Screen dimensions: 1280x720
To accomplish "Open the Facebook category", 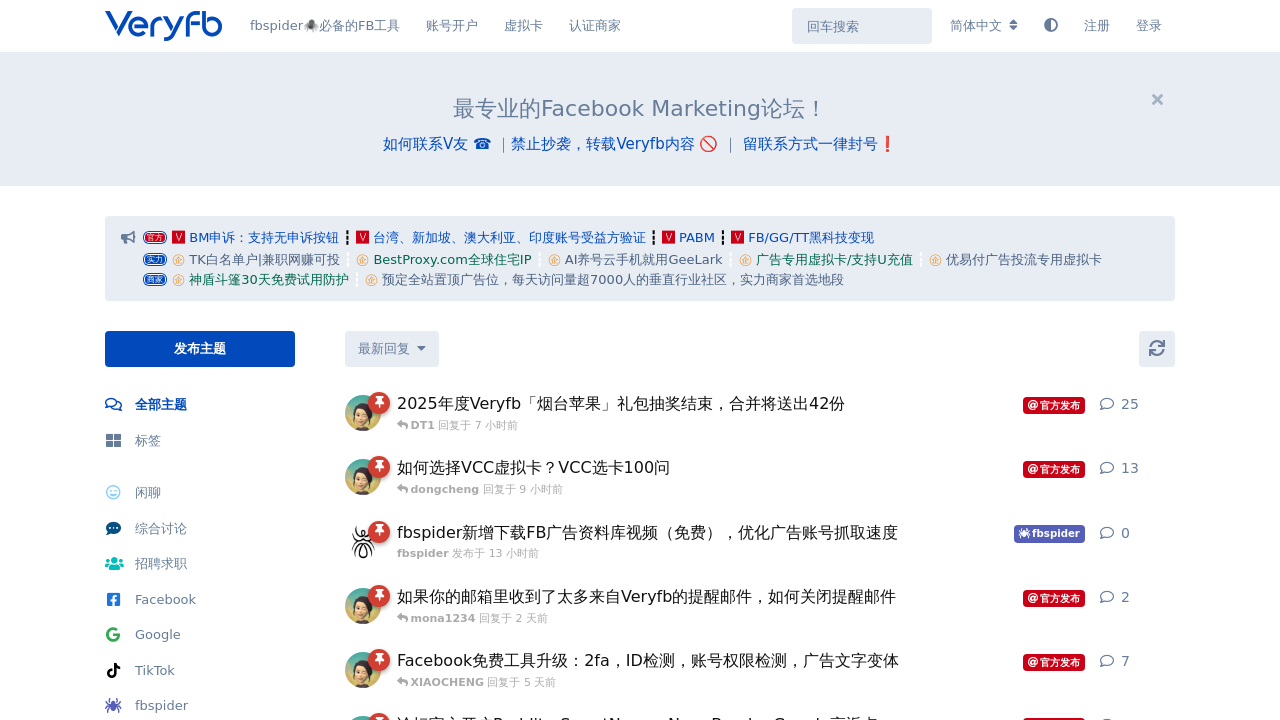I will point(165,600).
